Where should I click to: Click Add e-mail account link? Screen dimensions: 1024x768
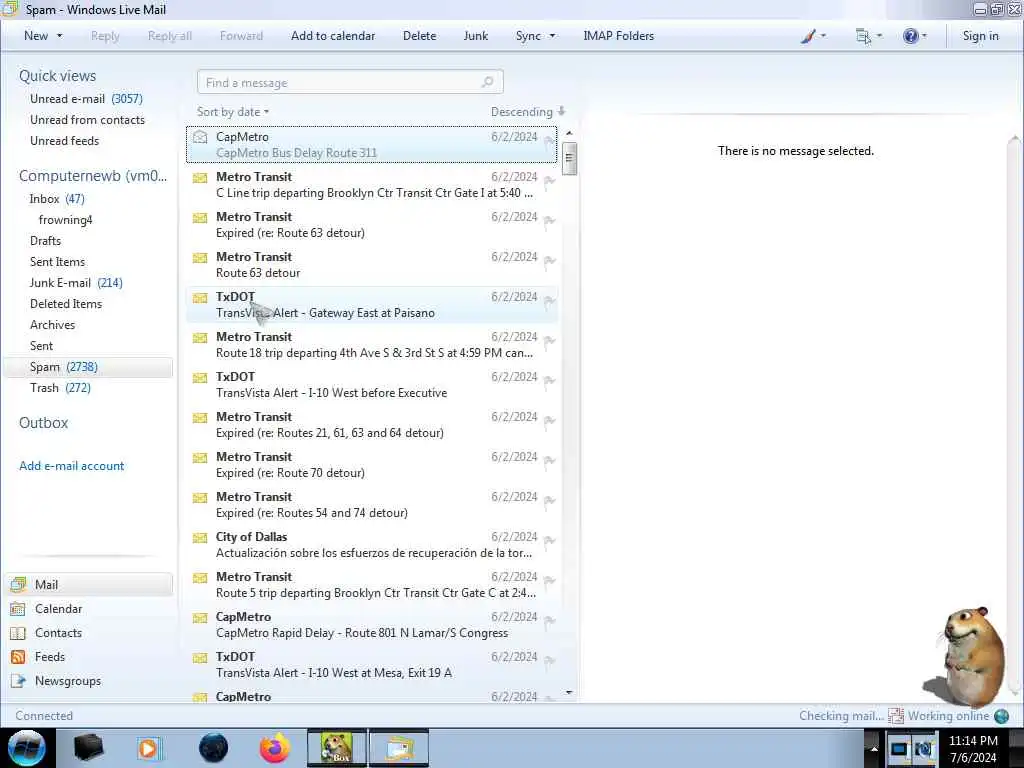coord(72,466)
